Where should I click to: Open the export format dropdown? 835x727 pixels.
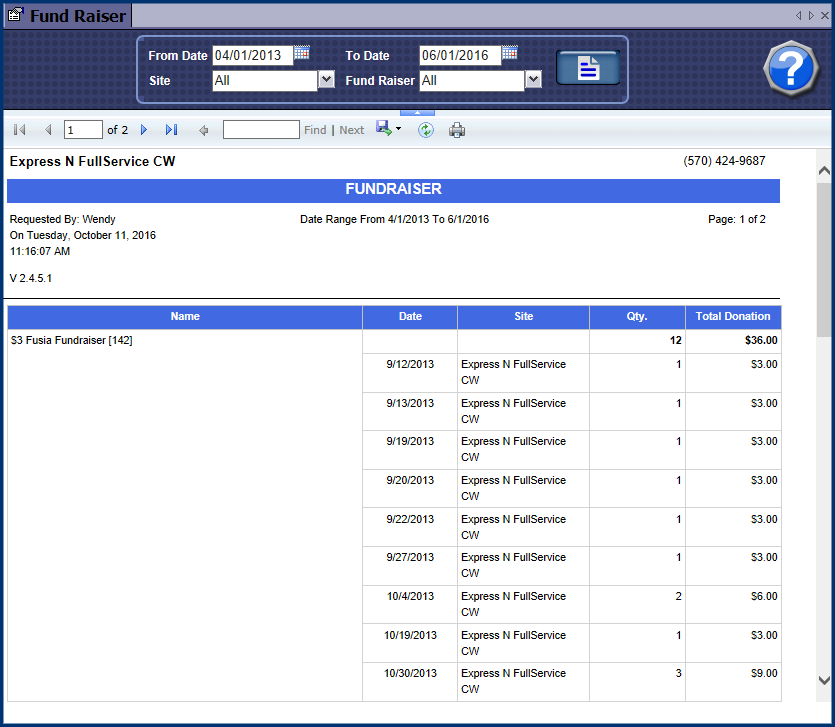[398, 130]
